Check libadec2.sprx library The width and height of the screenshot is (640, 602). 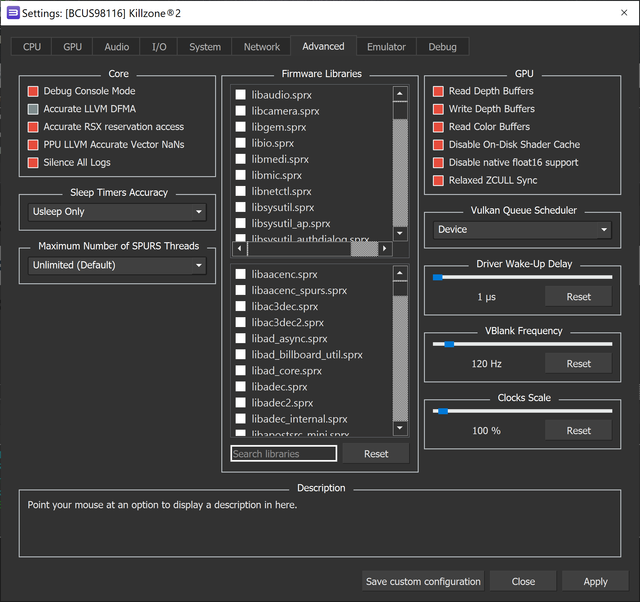(x=241, y=403)
